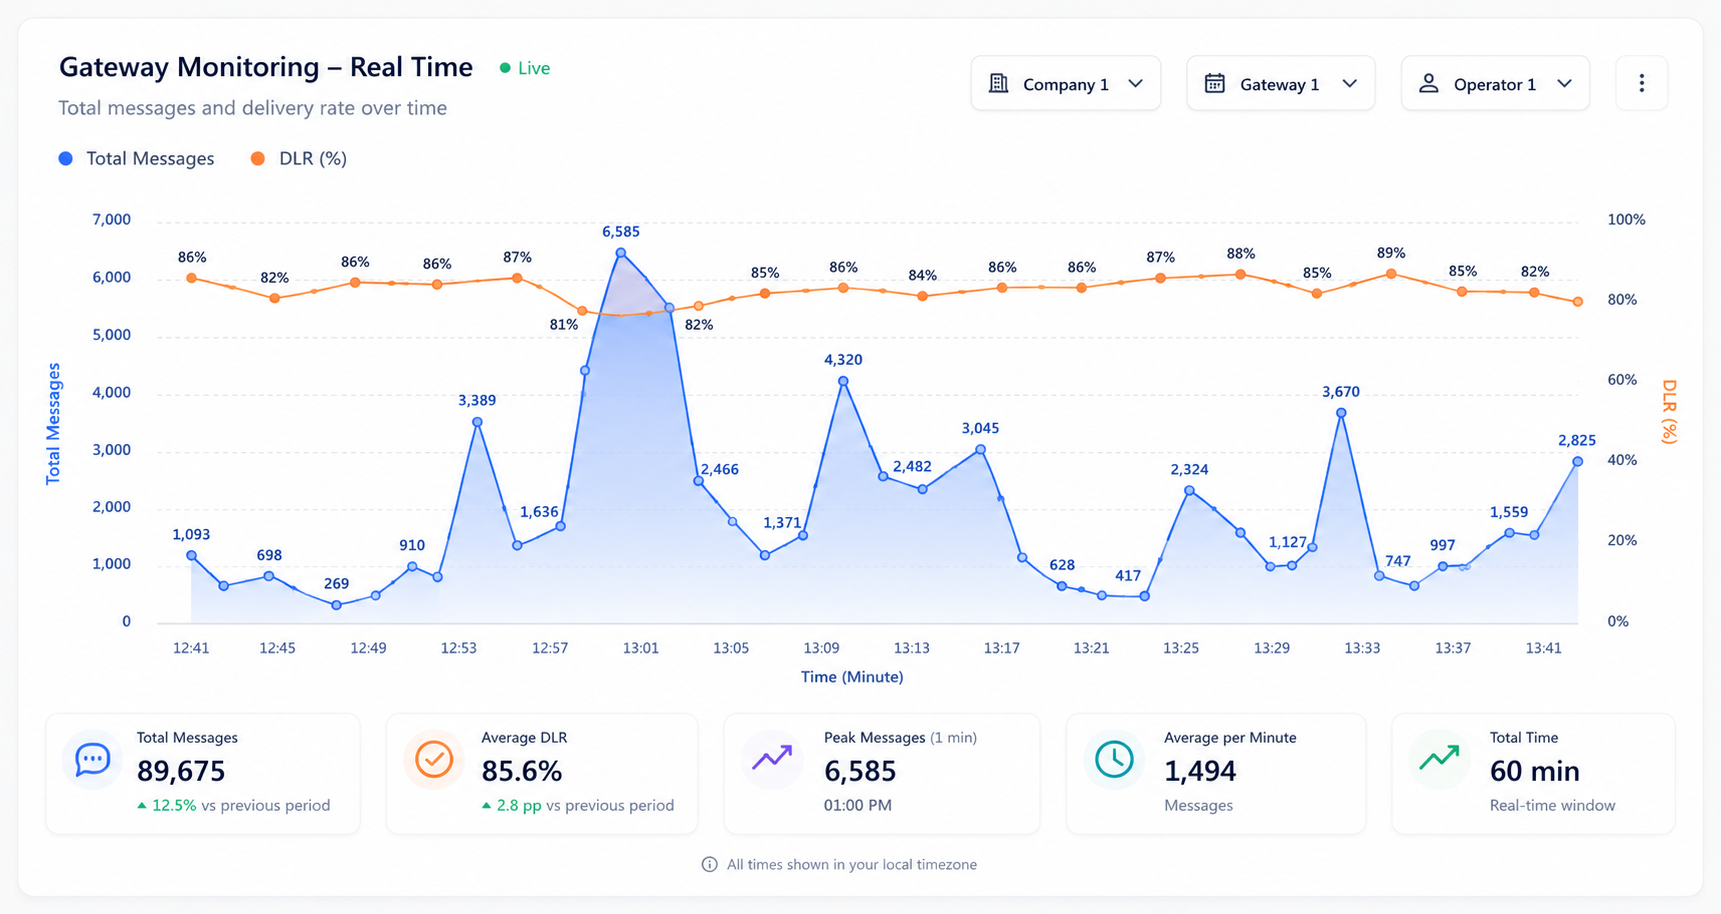Expand the Operator 1 dropdown chevron

[1565, 84]
